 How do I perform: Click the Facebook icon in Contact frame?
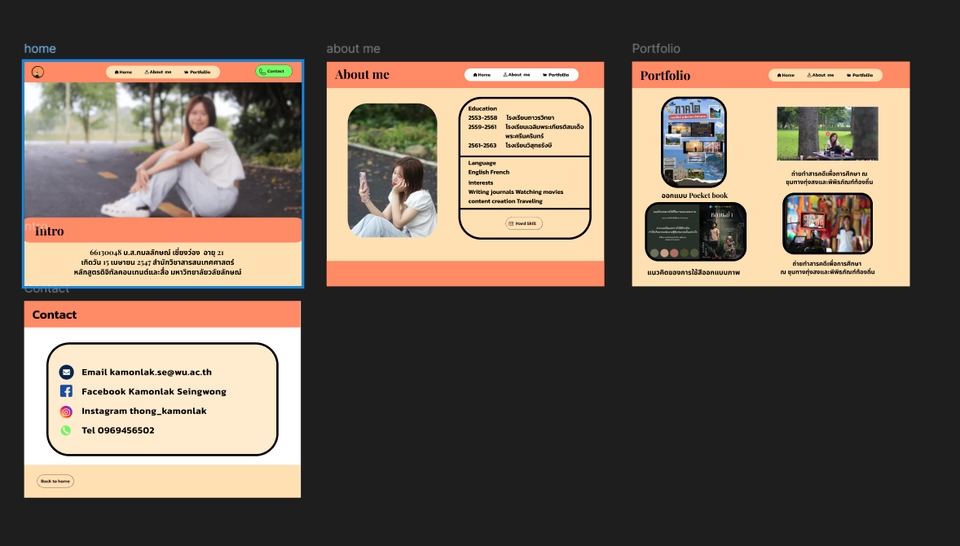click(66, 391)
